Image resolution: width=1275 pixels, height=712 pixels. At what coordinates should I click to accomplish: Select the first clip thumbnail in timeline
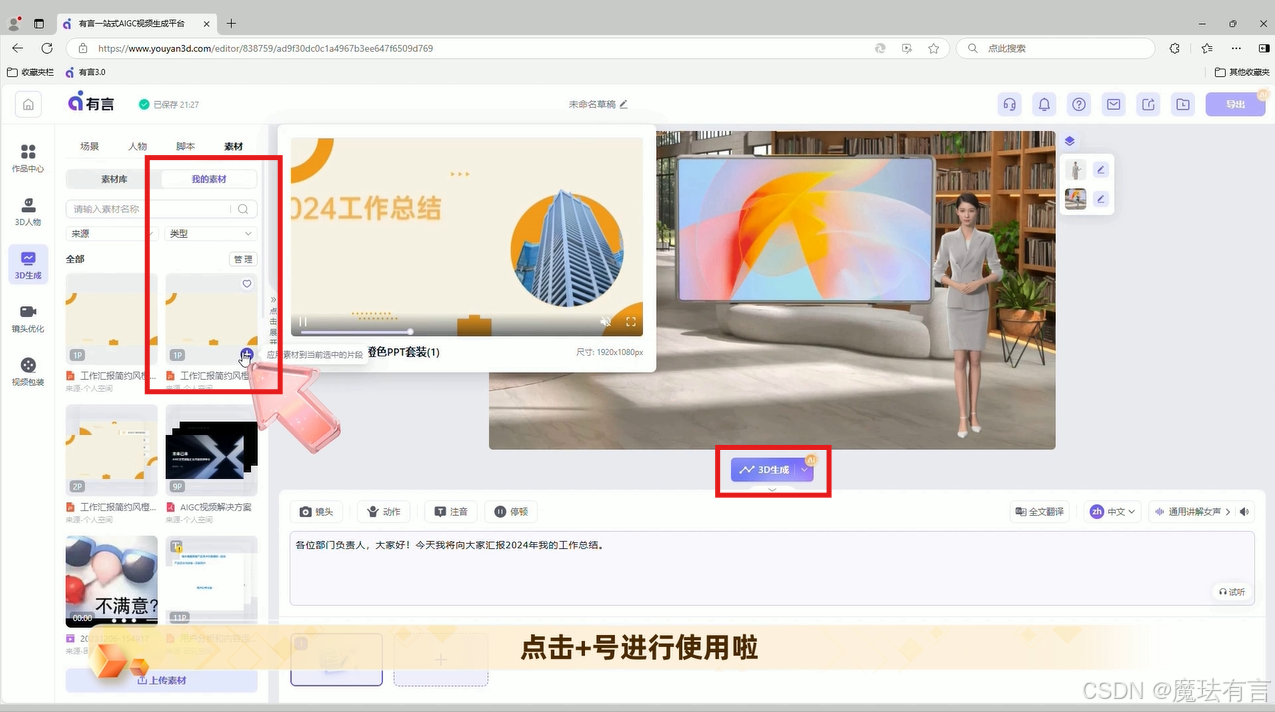[x=337, y=660]
